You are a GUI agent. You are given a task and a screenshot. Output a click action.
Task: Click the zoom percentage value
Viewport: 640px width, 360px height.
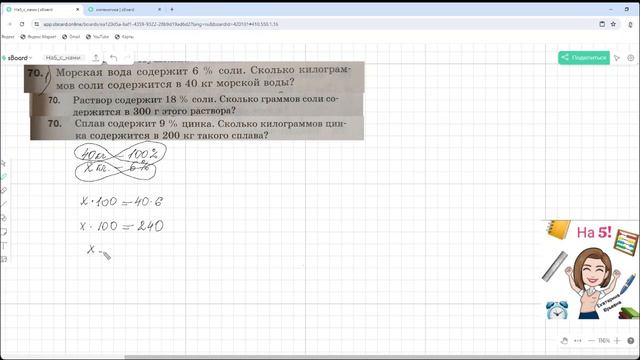[604, 340]
